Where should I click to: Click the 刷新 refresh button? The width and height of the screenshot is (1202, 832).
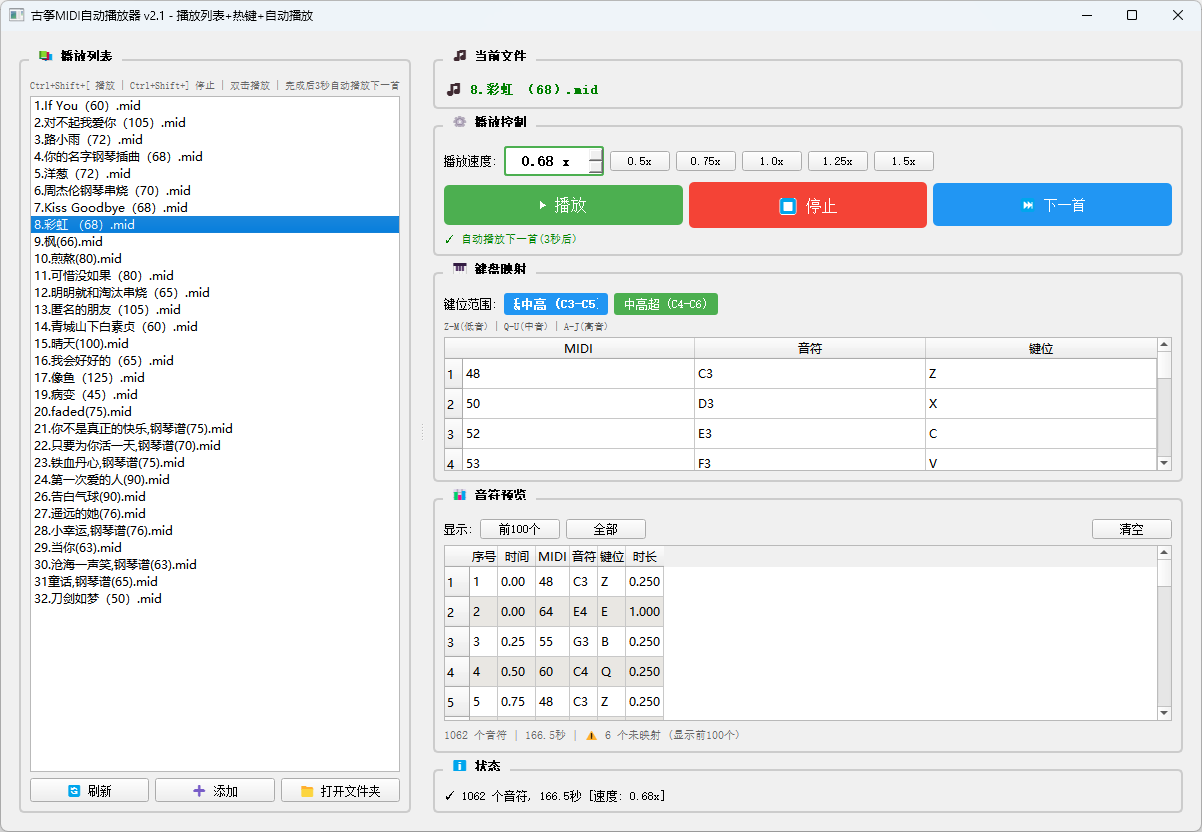pos(89,790)
